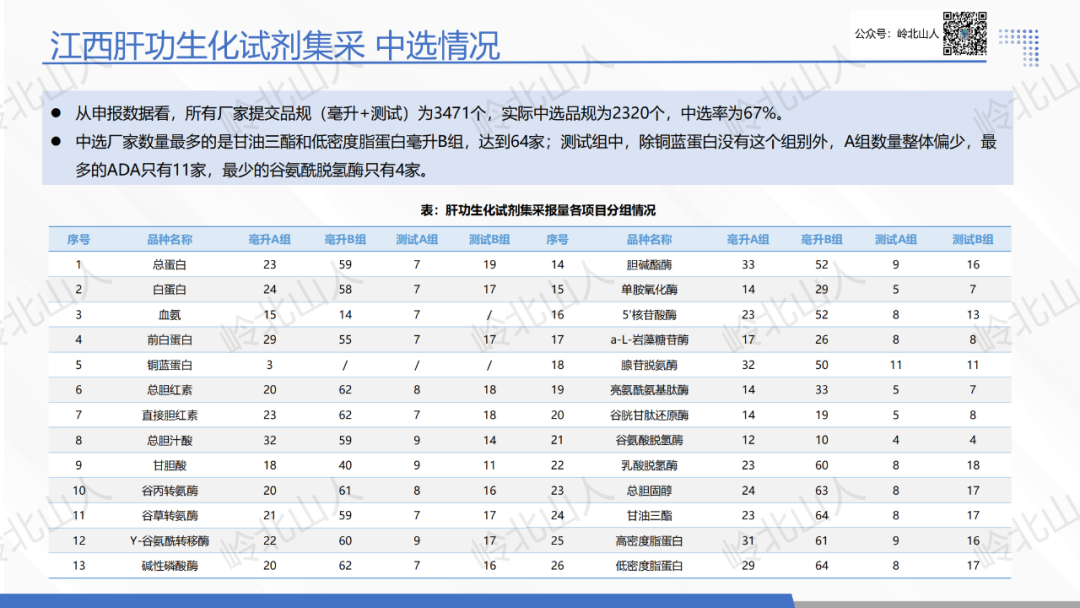
Task: Click sequence number 13
Action: tap(79, 565)
